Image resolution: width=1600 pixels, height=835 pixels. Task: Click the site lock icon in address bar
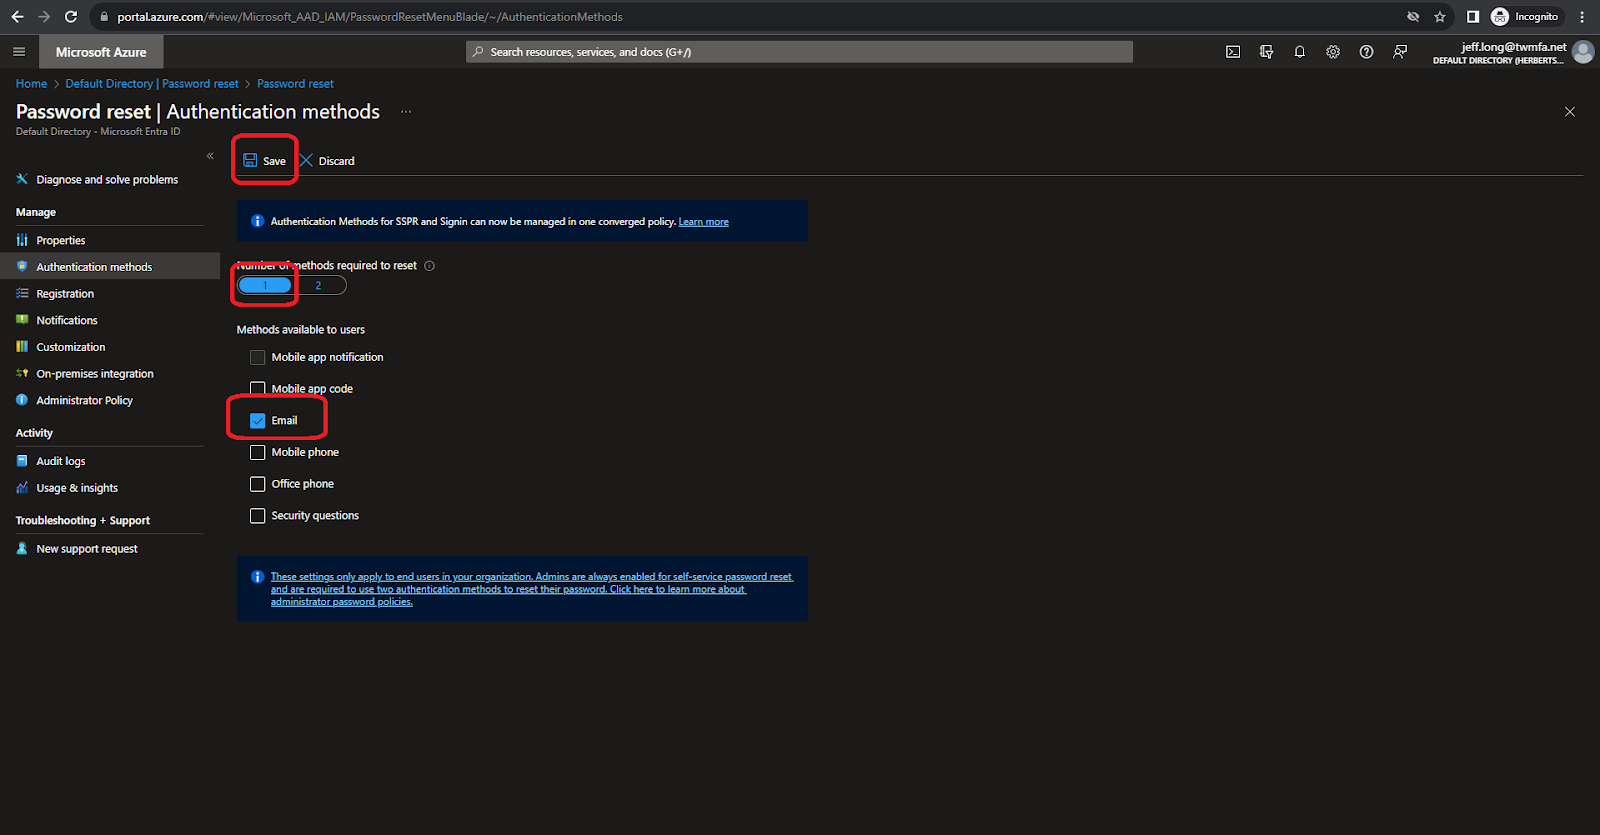click(104, 17)
